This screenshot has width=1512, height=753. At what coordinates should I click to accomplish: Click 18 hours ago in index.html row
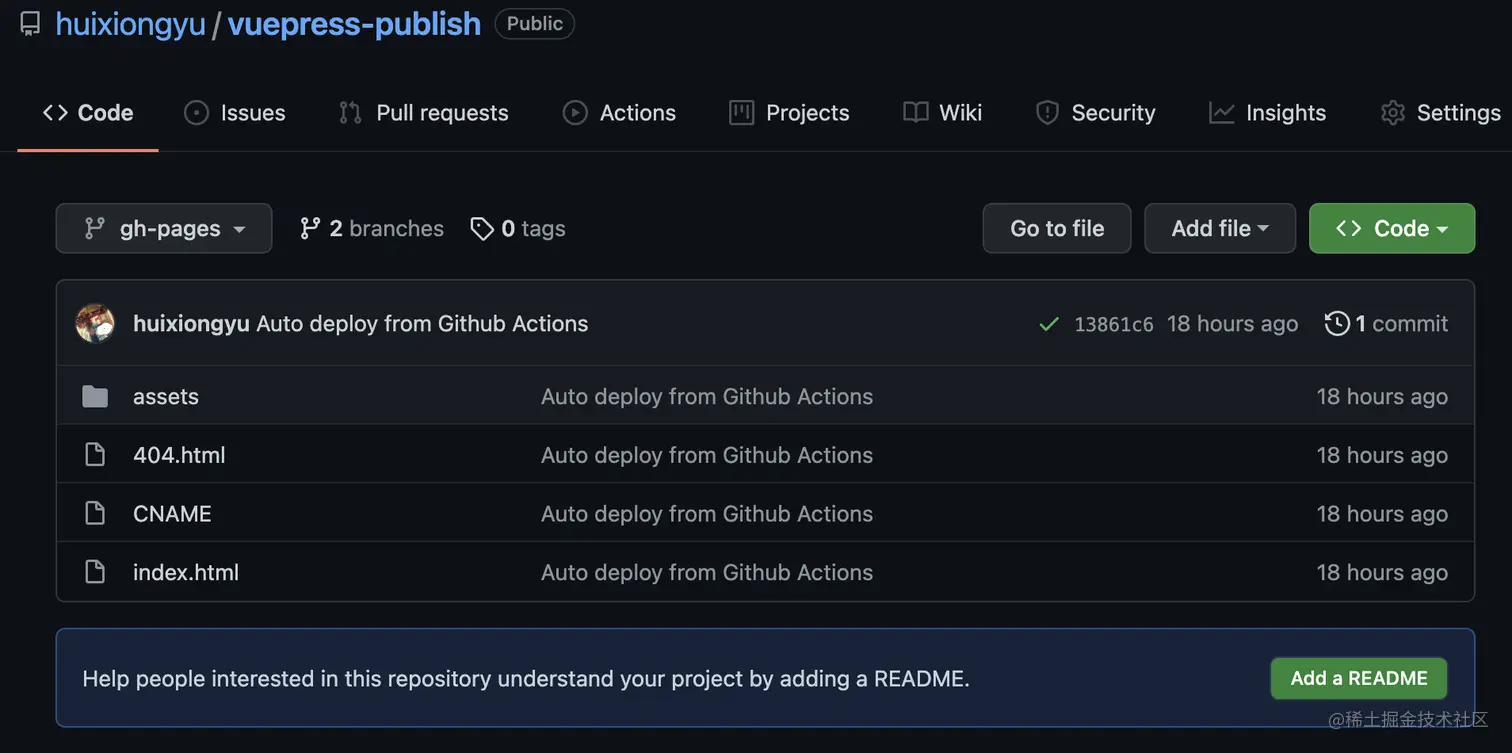[x=1382, y=572]
